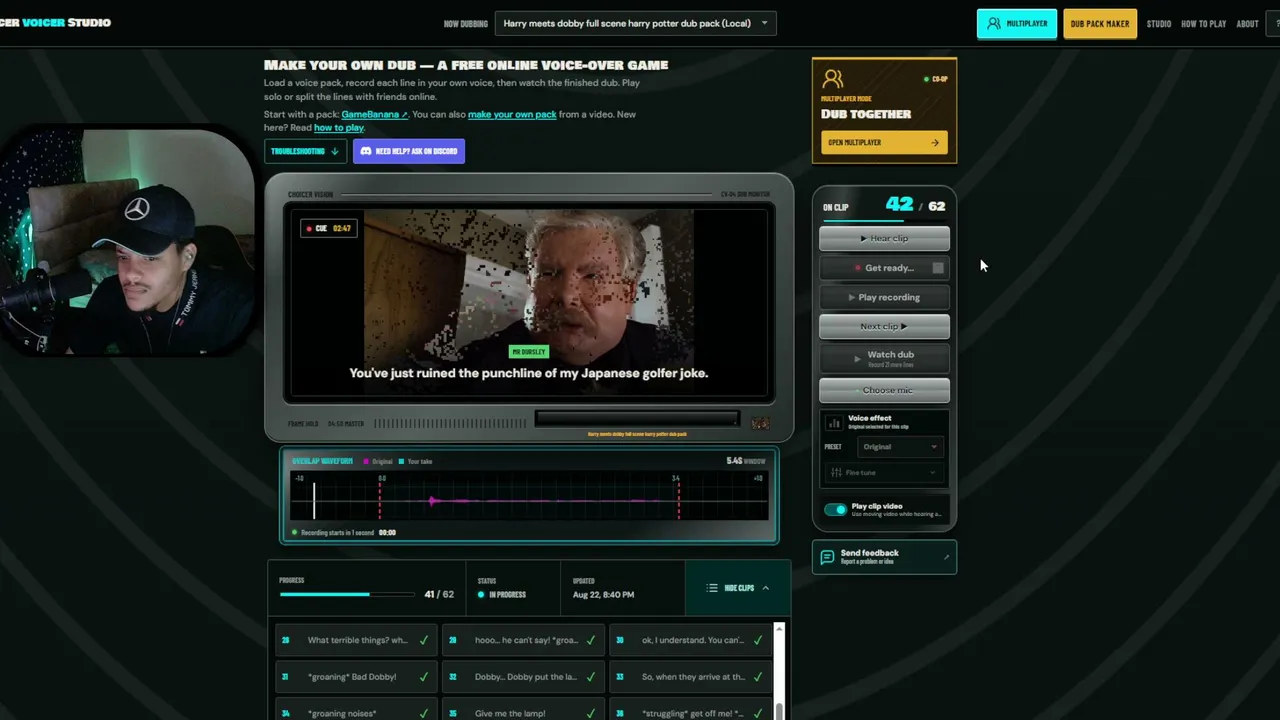Expand the Fine tune dropdown
1280x720 pixels.
pyautogui.click(x=884, y=473)
